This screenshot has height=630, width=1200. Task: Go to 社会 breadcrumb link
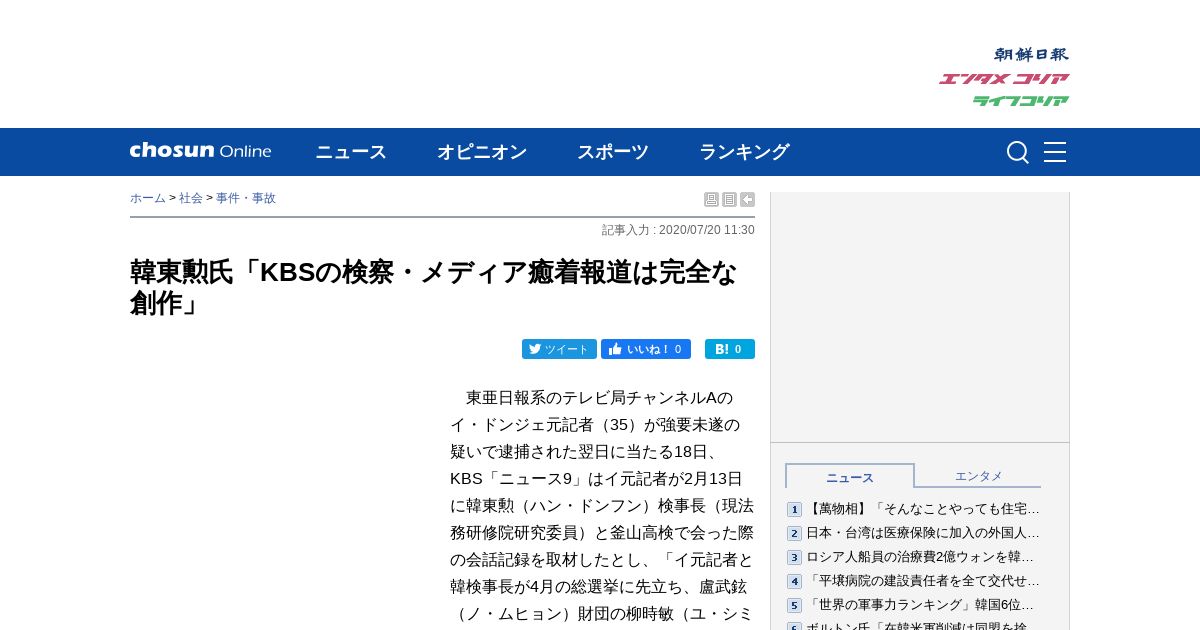(191, 198)
